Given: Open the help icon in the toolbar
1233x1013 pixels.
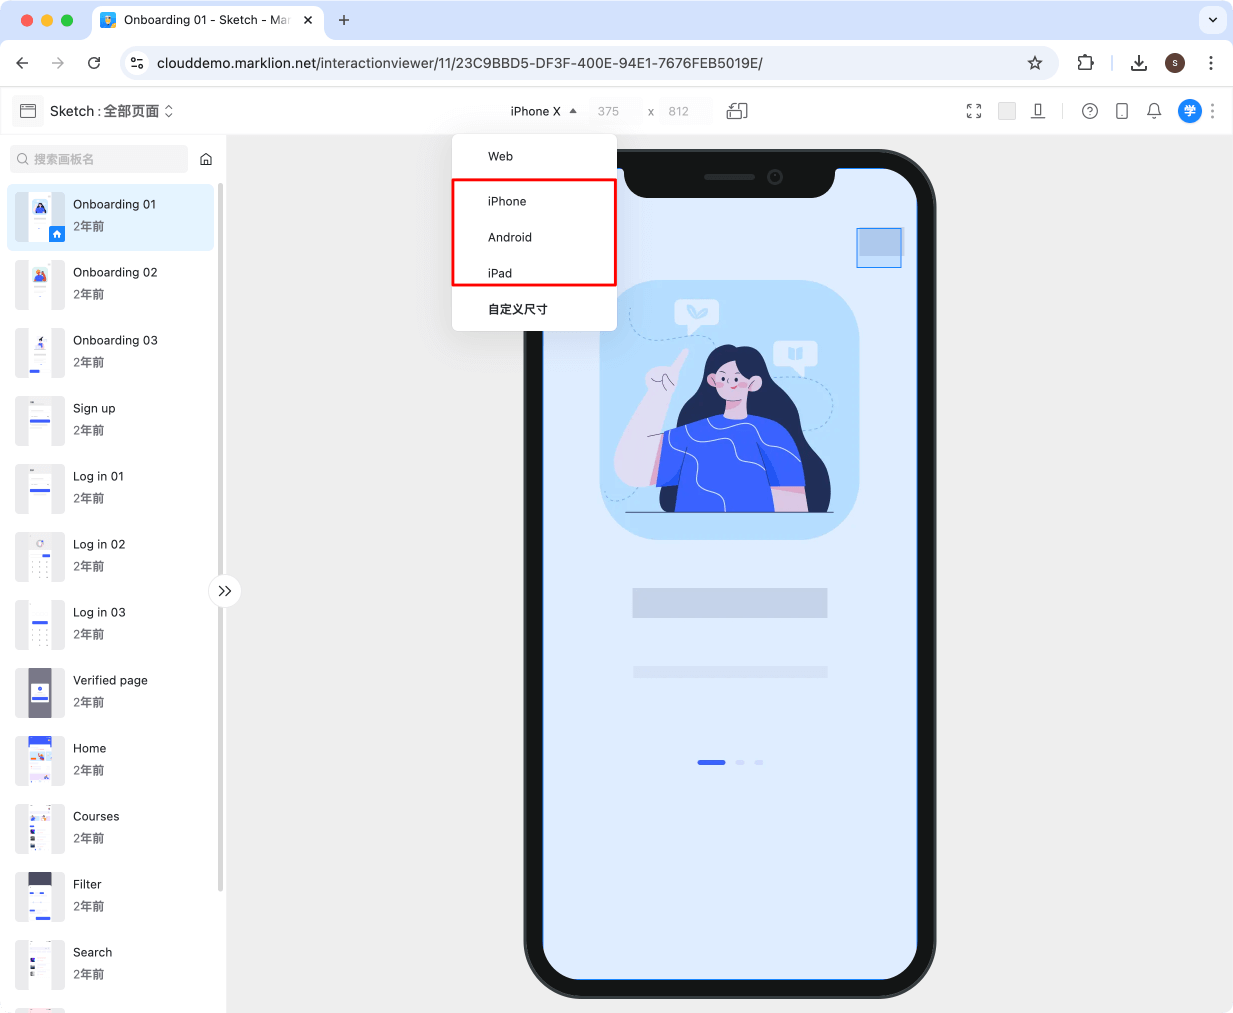Looking at the screenshot, I should point(1089,111).
